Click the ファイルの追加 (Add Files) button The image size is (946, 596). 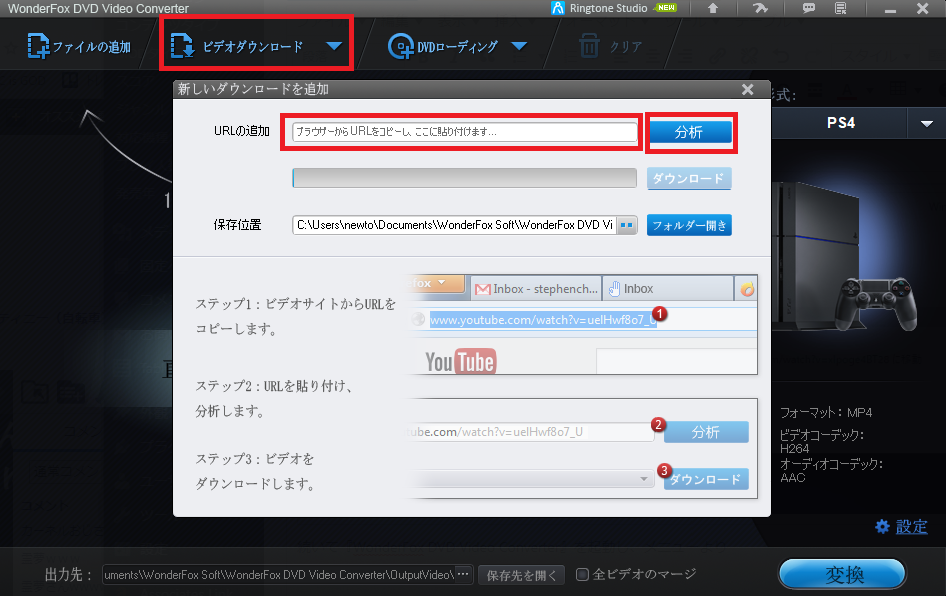pyautogui.click(x=79, y=46)
